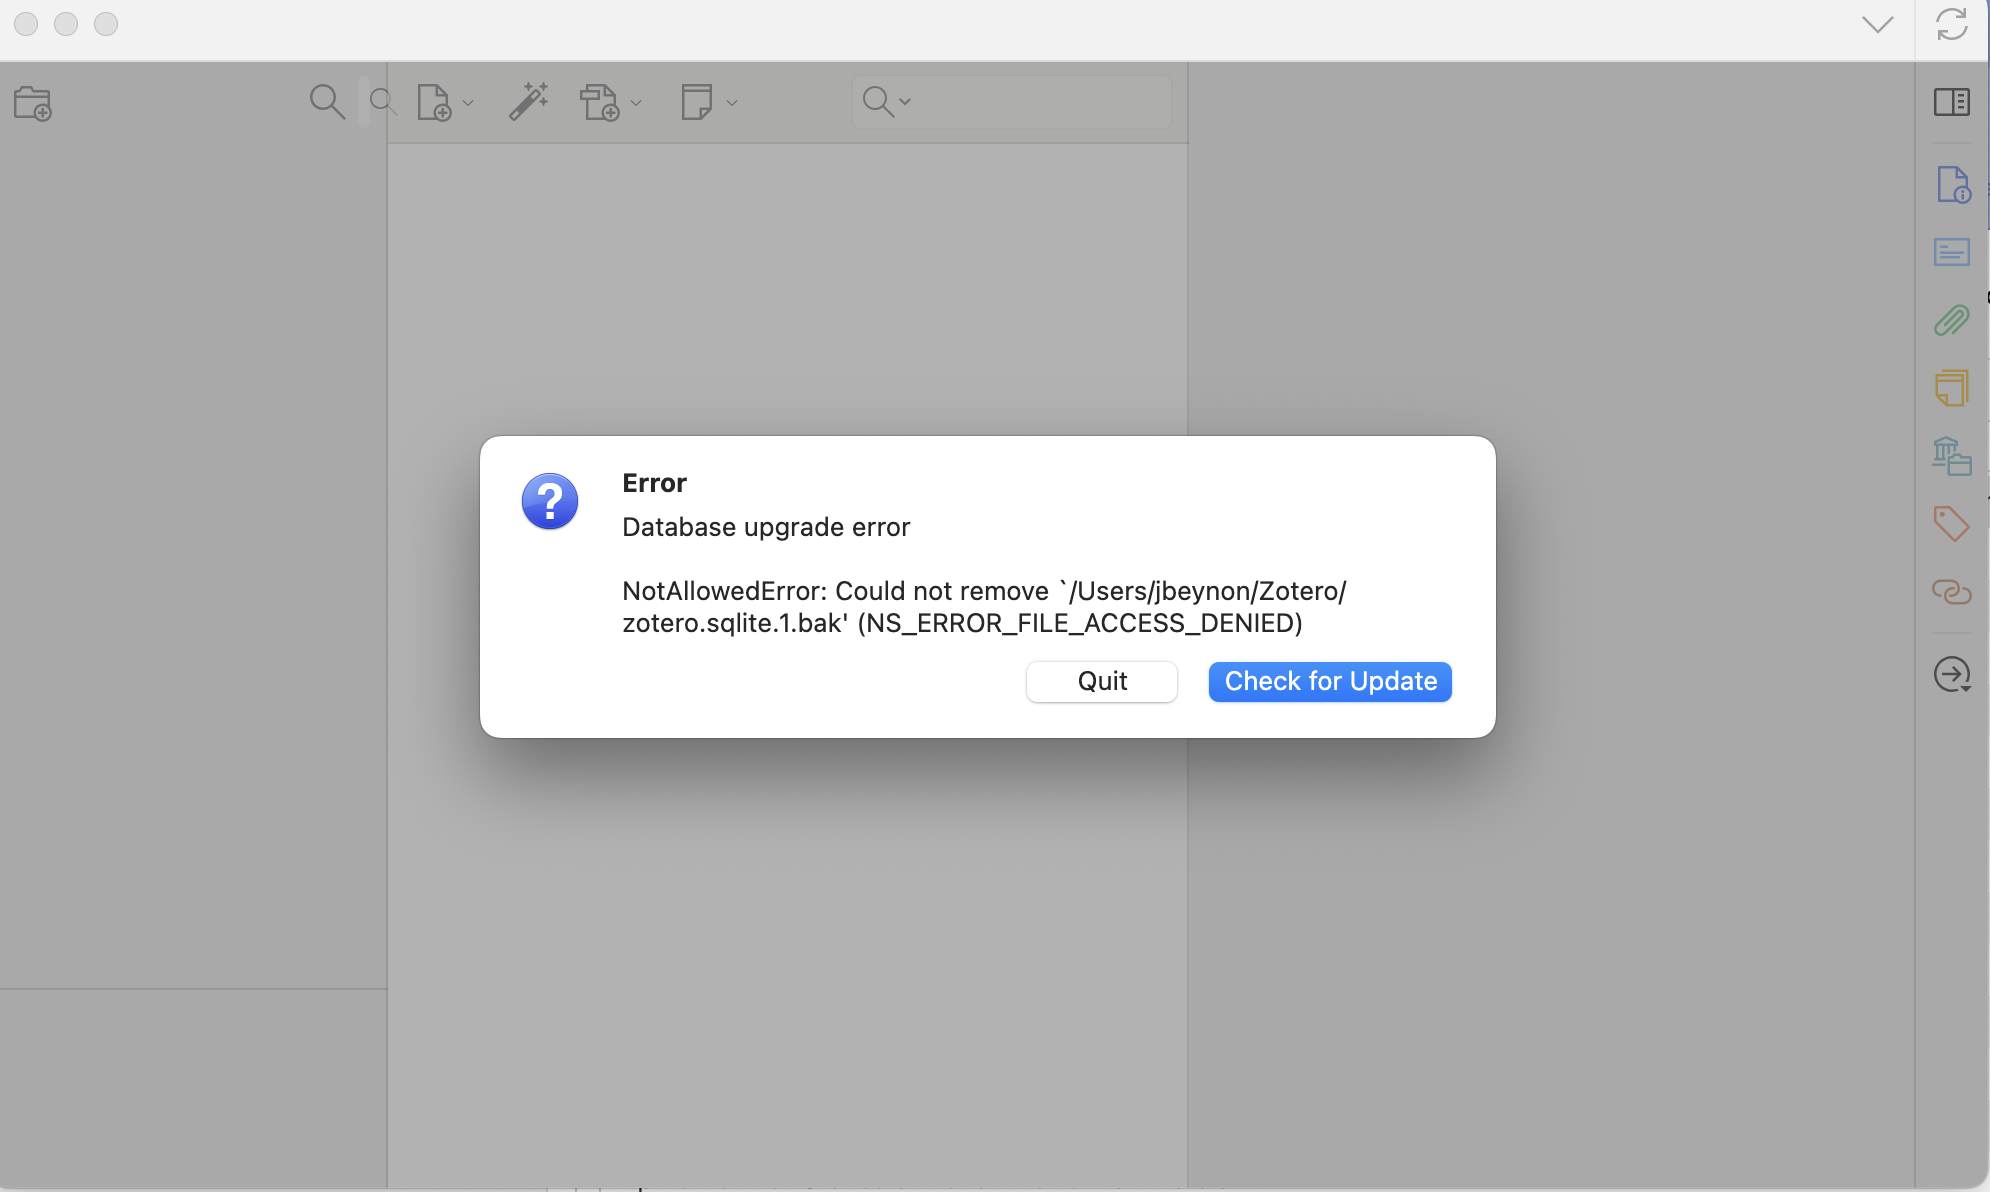
Task: Click the collection search magnifier icon
Action: click(327, 102)
